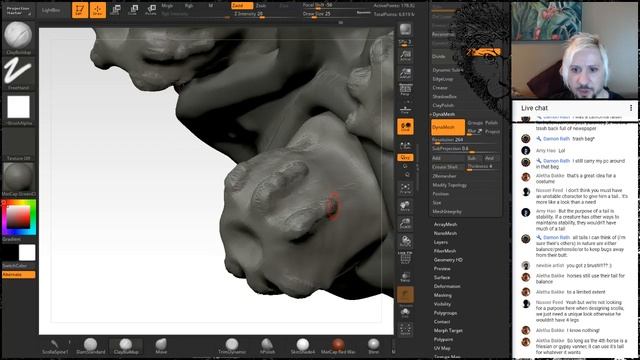Toggle the Floor grid icon
This screenshot has height=360, width=640.
click(x=405, y=109)
